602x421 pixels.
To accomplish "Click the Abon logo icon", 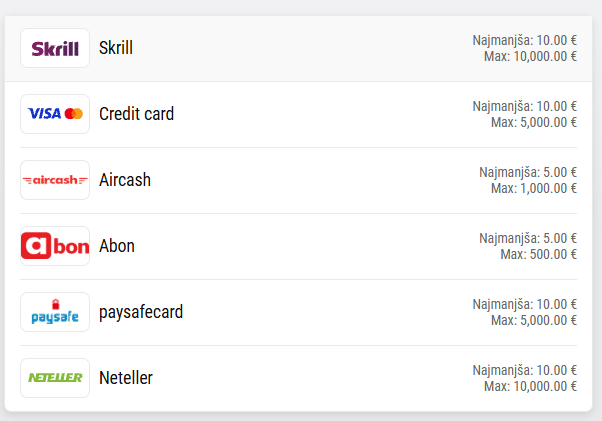I will 55,246.
